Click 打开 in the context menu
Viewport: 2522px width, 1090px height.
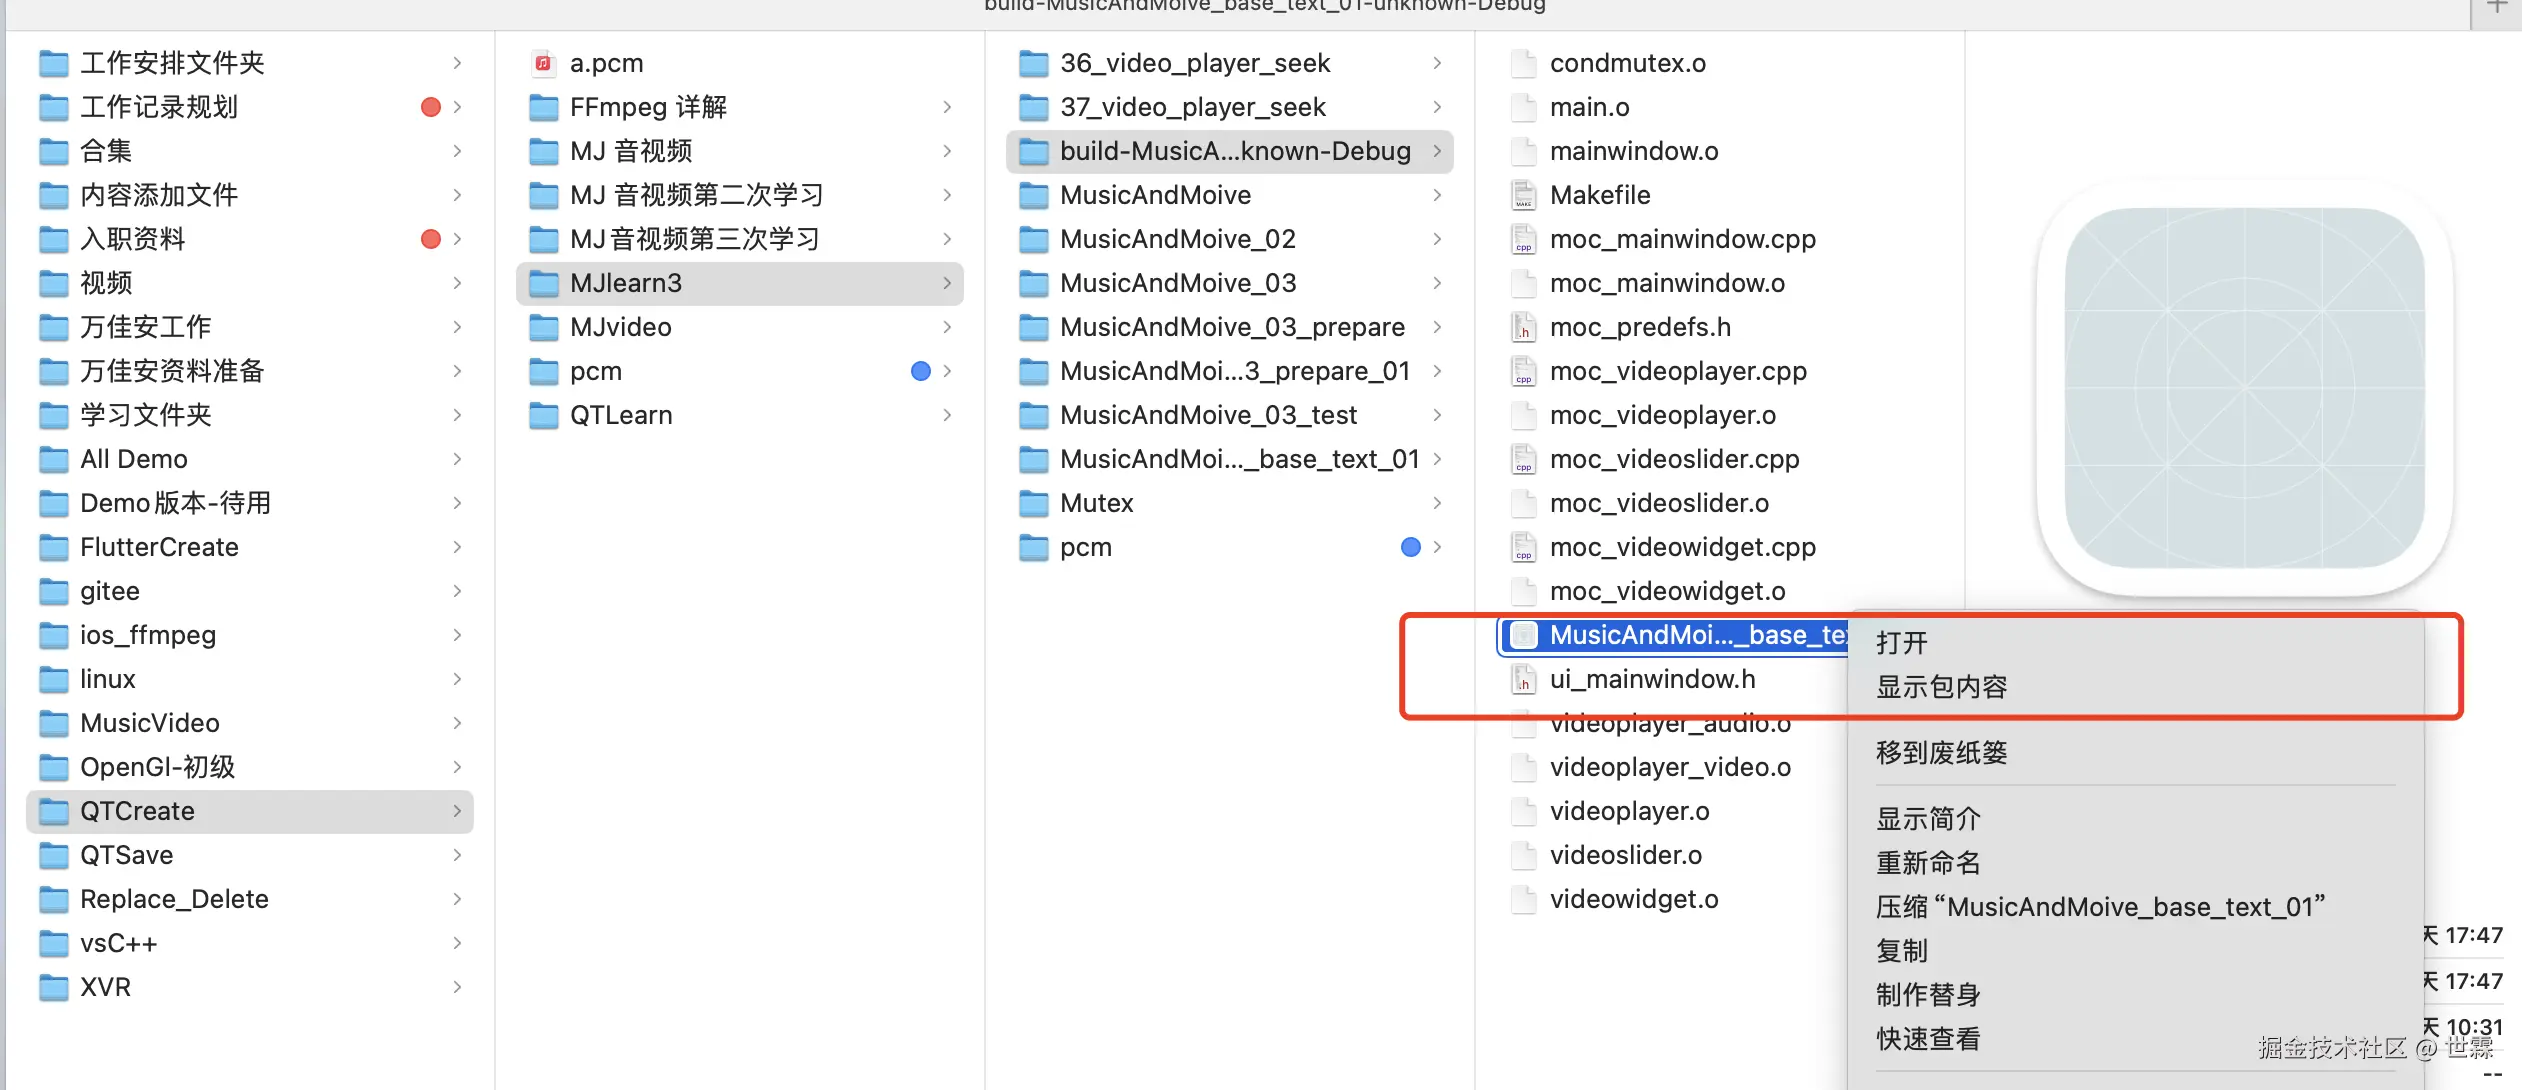1901,643
